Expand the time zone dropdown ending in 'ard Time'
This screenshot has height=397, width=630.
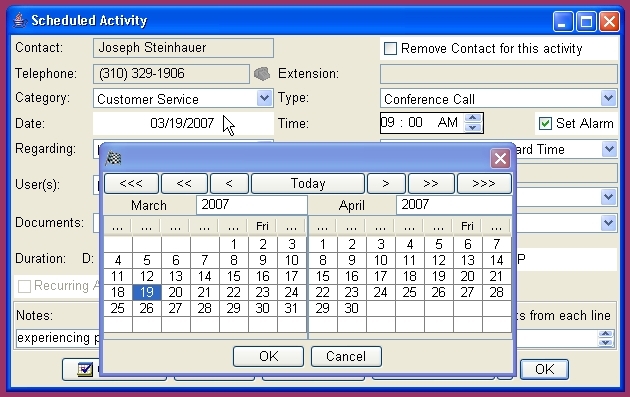pyautogui.click(x=609, y=149)
